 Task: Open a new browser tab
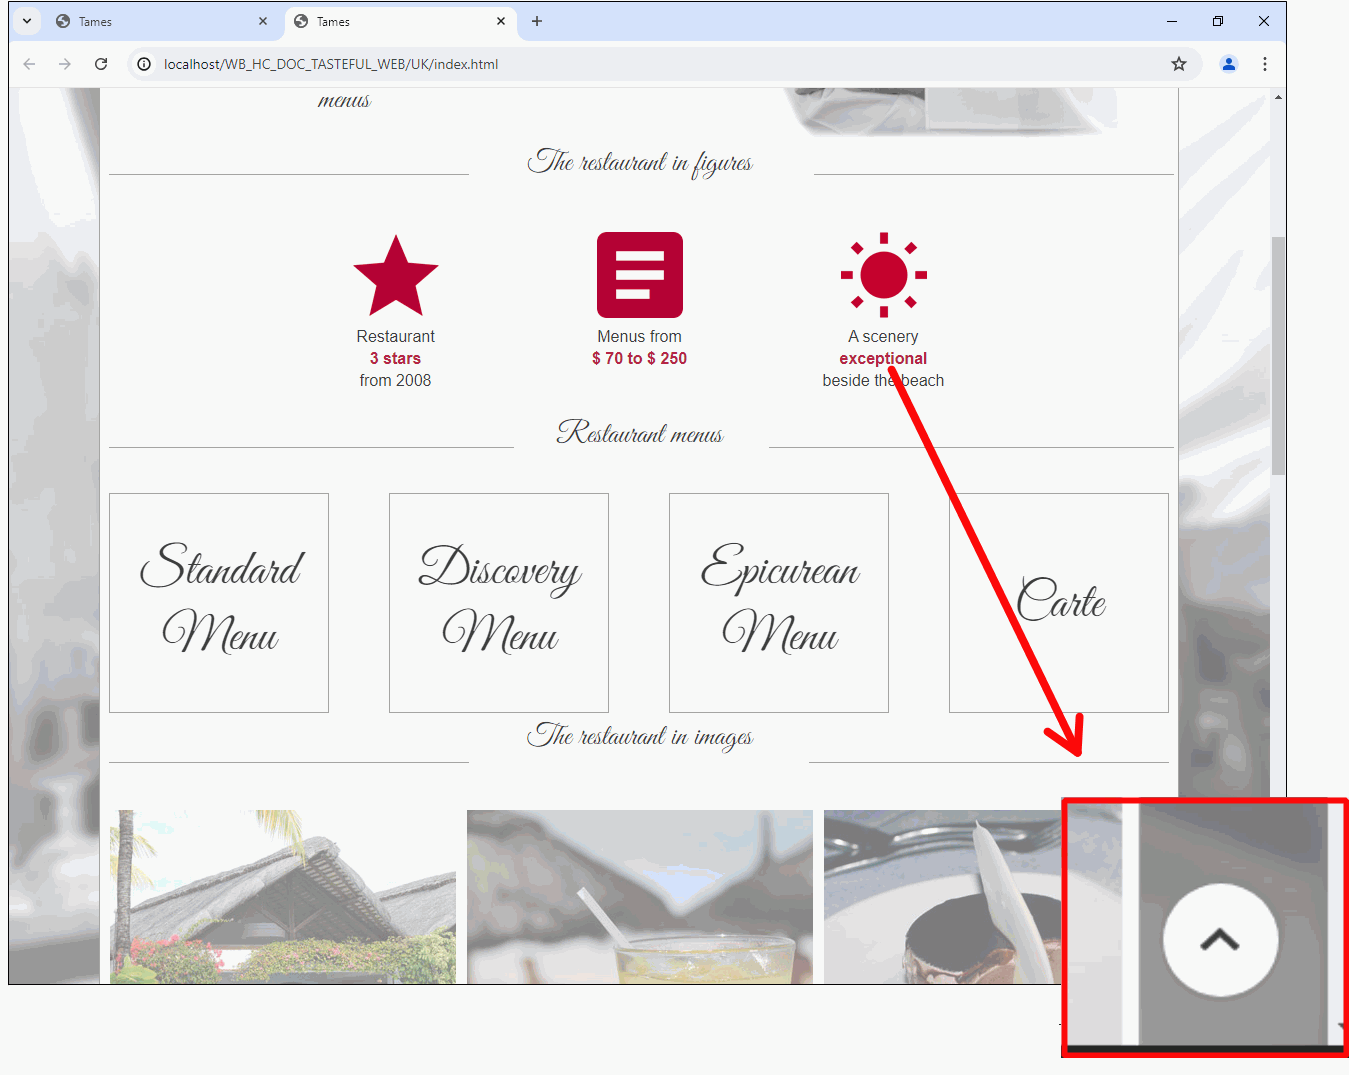point(537,21)
